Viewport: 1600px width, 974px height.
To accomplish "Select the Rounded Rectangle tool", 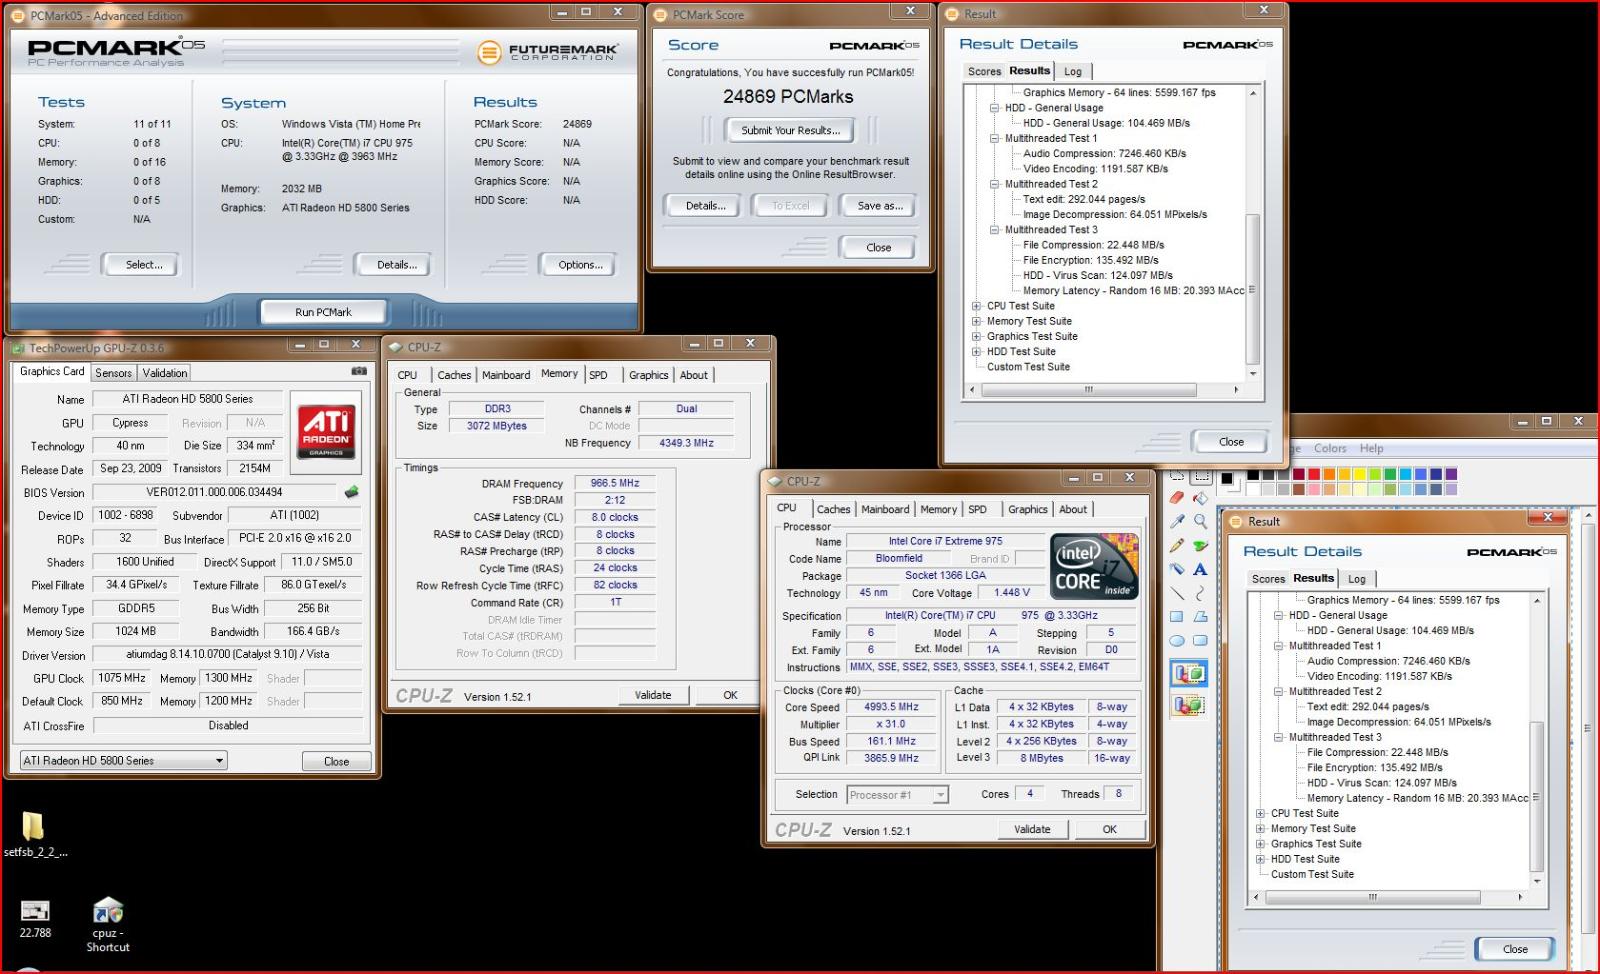I will pos(1200,641).
